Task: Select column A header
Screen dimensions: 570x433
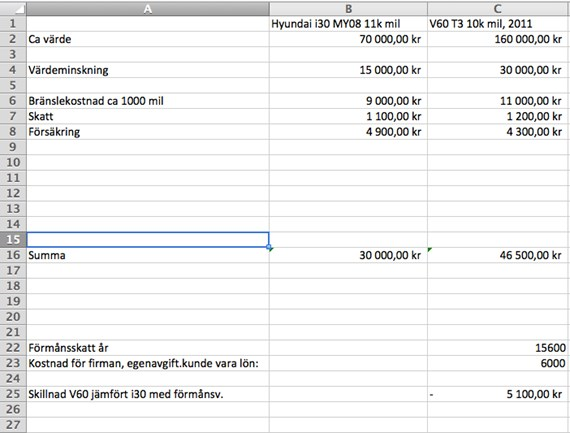Action: (148, 9)
